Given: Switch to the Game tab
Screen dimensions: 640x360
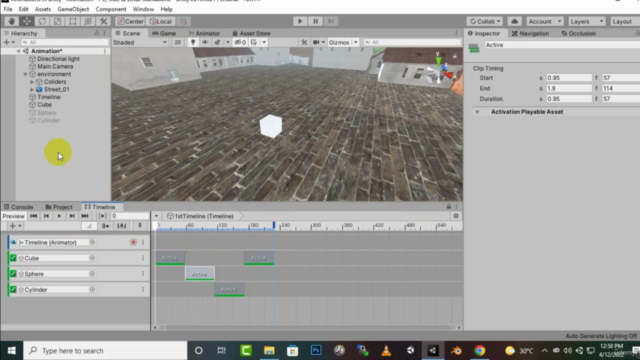Looking at the screenshot, I should pyautogui.click(x=164, y=33).
